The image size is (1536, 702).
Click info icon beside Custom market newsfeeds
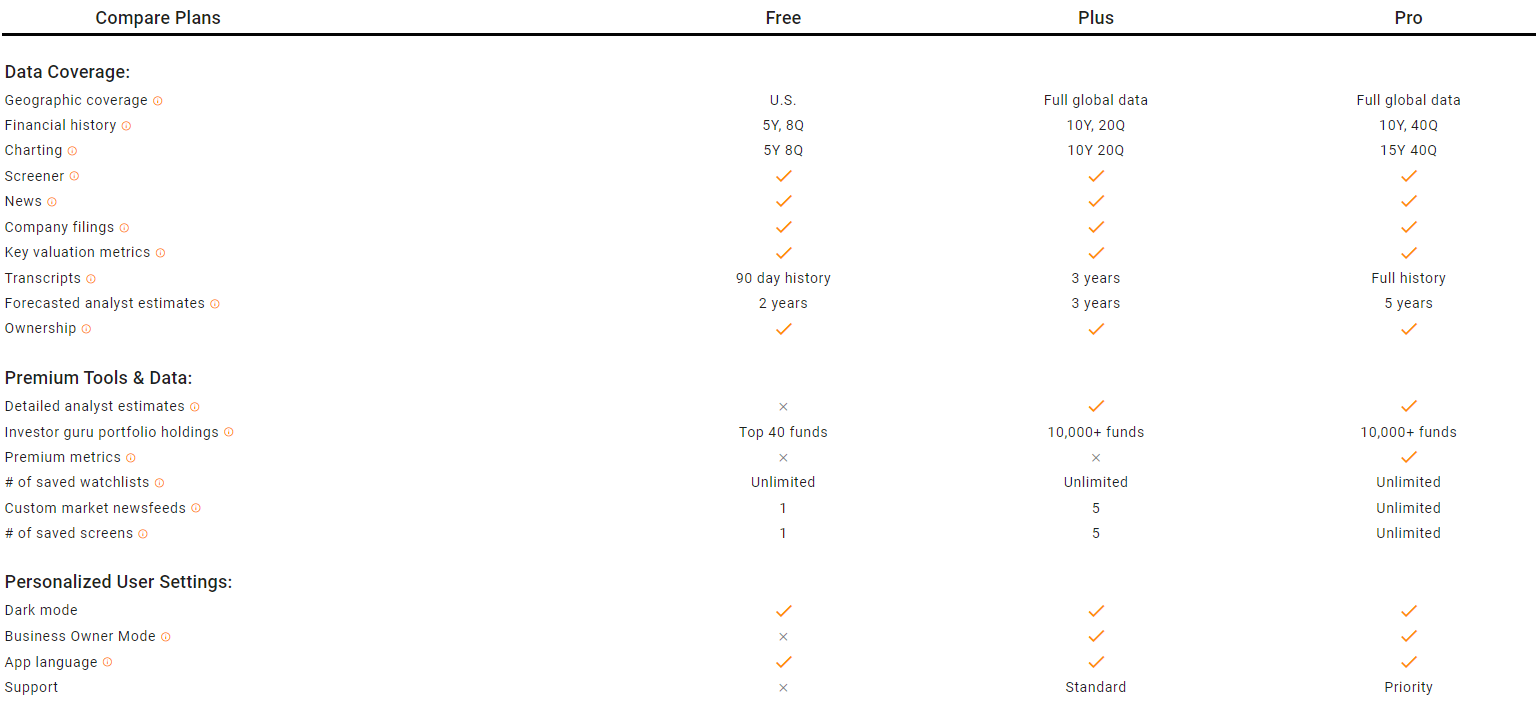coord(196,508)
